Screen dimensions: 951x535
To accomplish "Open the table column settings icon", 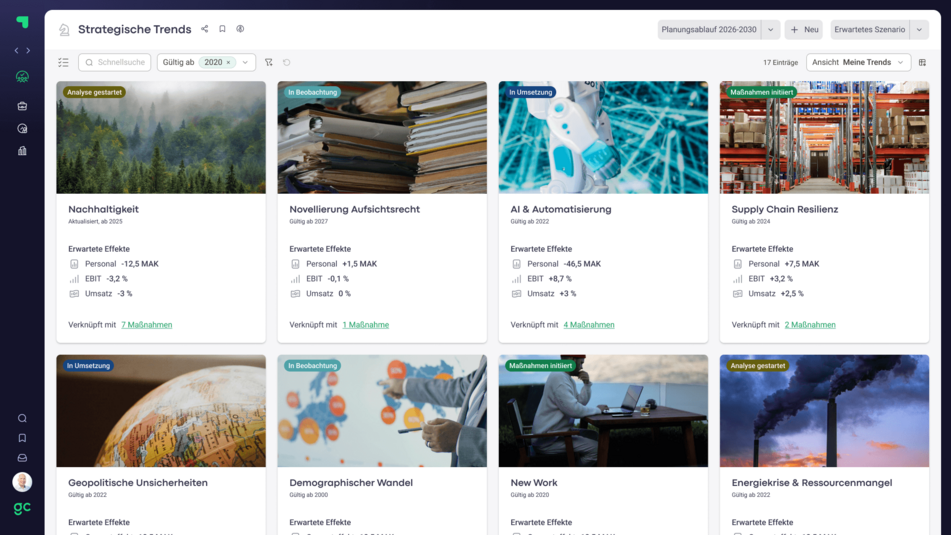I will click(x=922, y=62).
